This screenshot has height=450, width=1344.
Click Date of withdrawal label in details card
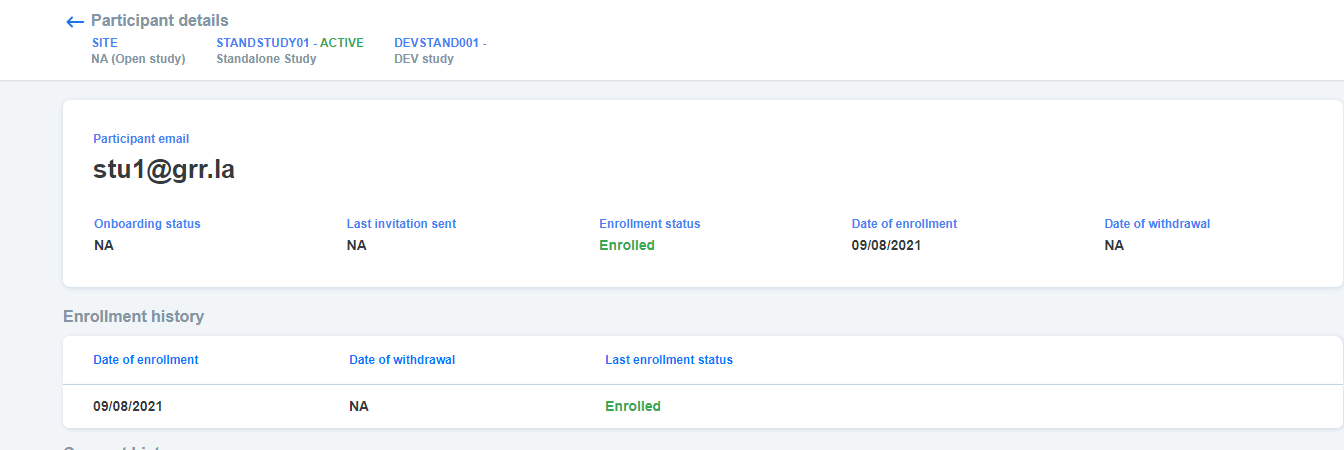pyautogui.click(x=1157, y=224)
